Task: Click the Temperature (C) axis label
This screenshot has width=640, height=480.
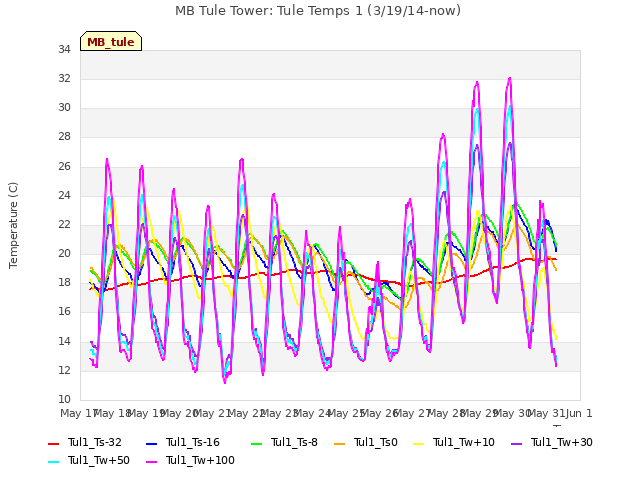Action: (x=13, y=225)
